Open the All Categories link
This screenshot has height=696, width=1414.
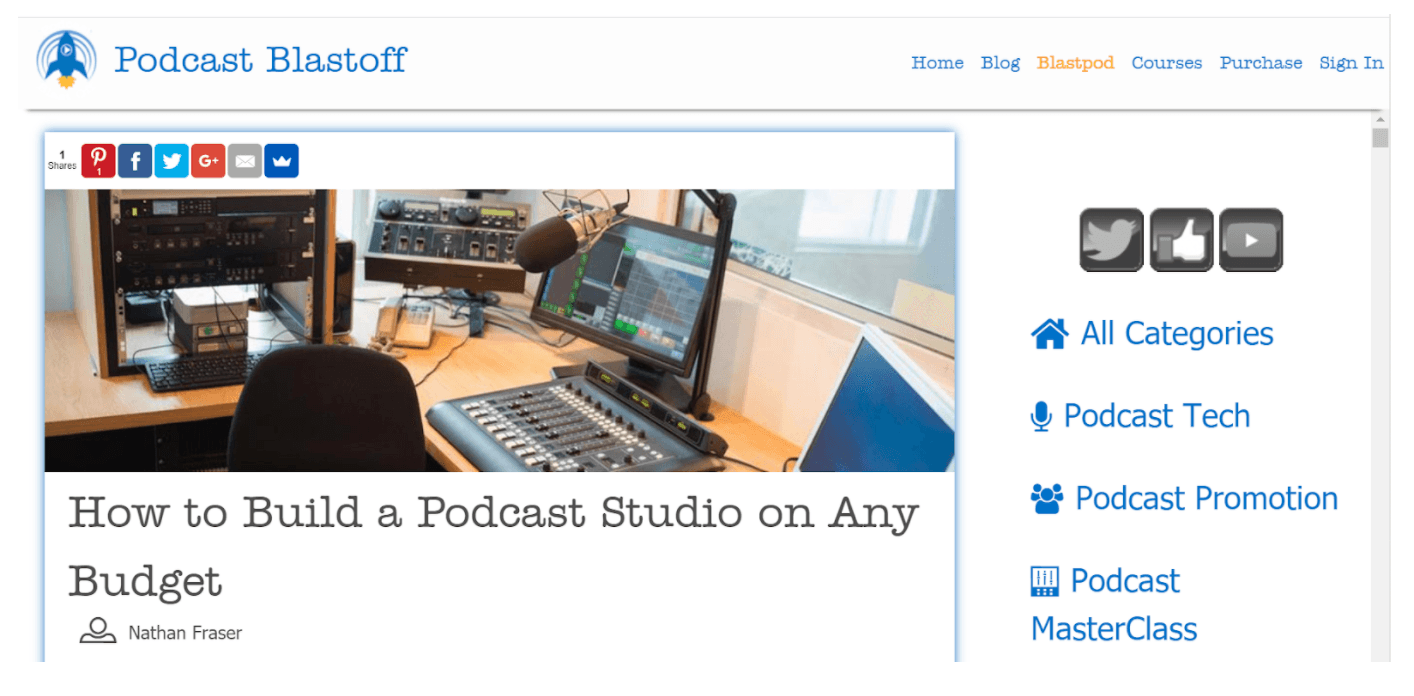[1177, 334]
